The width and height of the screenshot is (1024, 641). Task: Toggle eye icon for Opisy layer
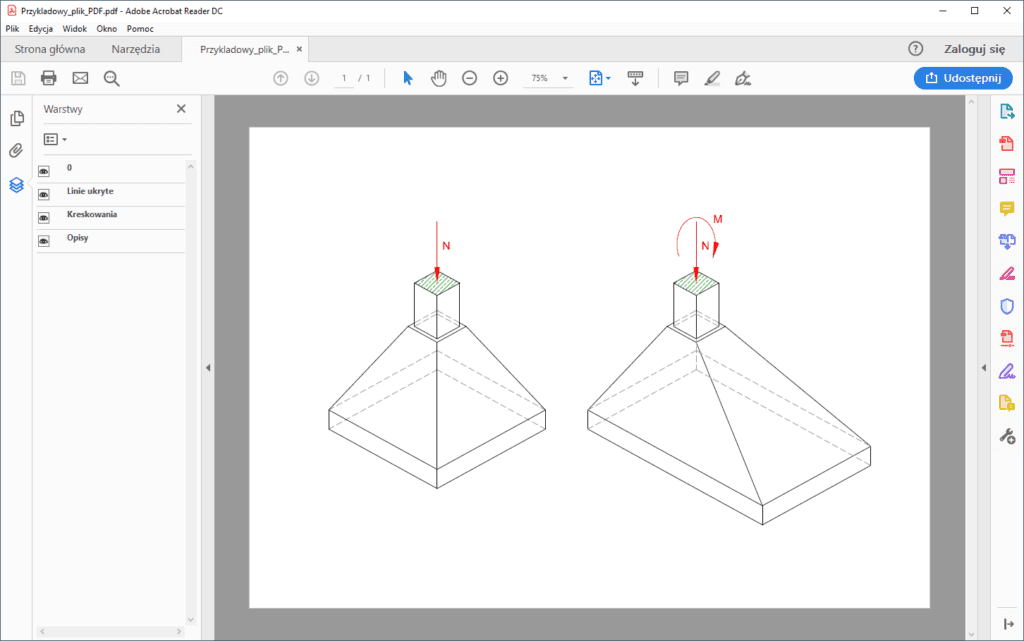(44, 240)
